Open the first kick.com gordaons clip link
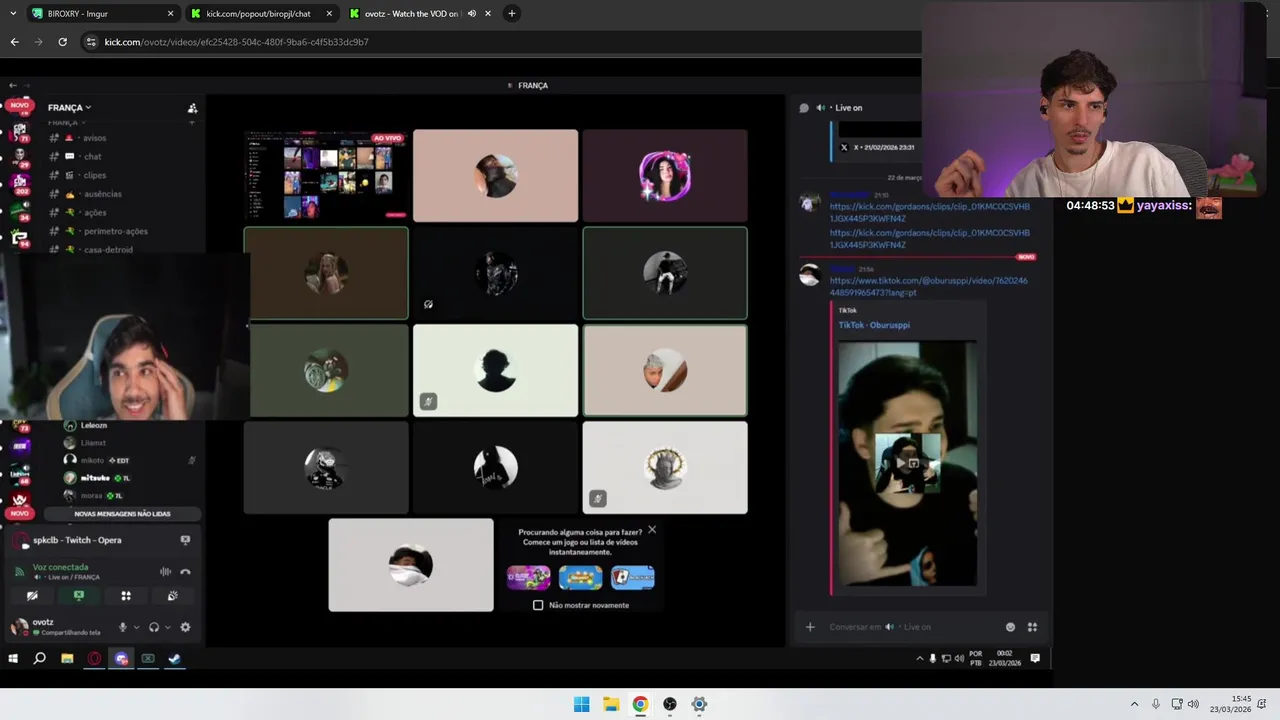 (929, 212)
